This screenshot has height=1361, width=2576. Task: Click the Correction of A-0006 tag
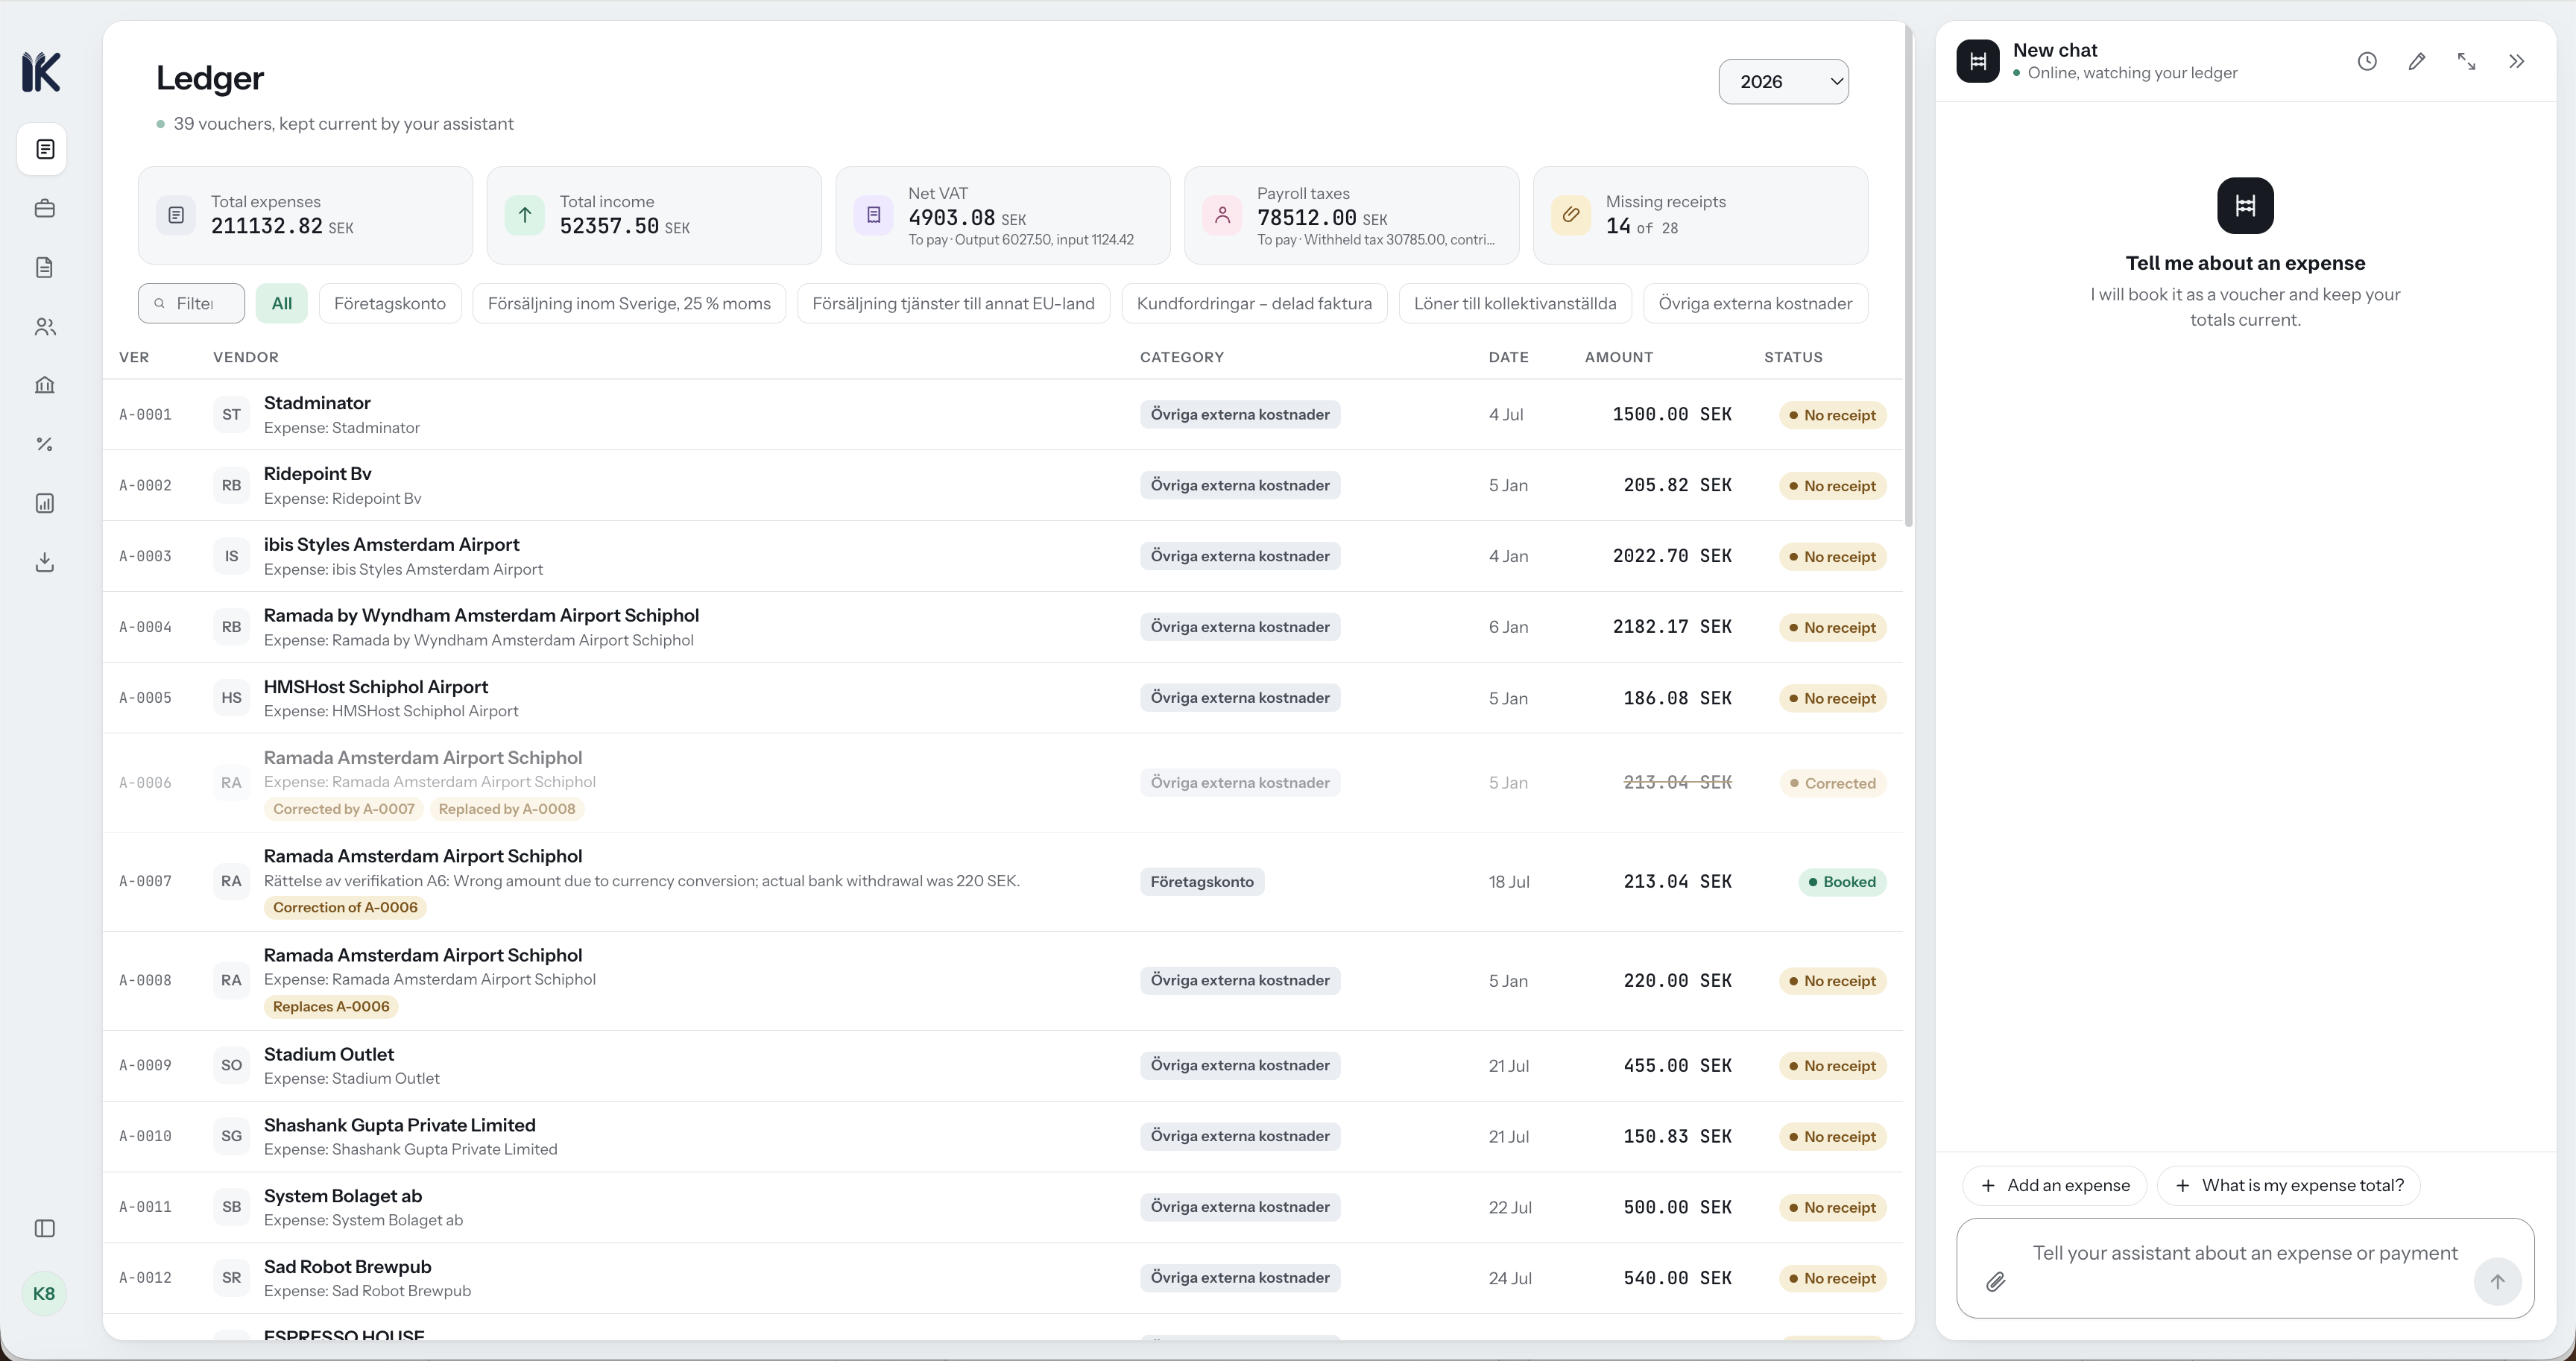pos(345,907)
